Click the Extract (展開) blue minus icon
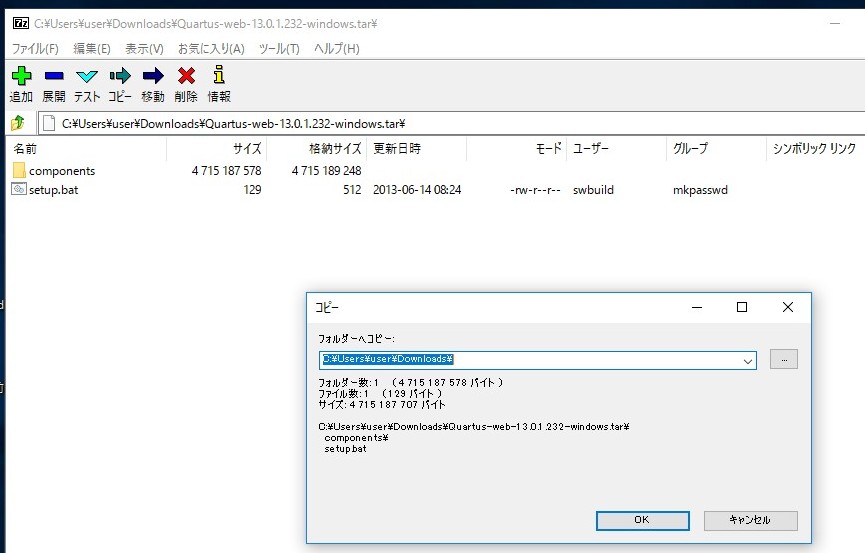Screen dimensions: 865x553 coord(54,75)
